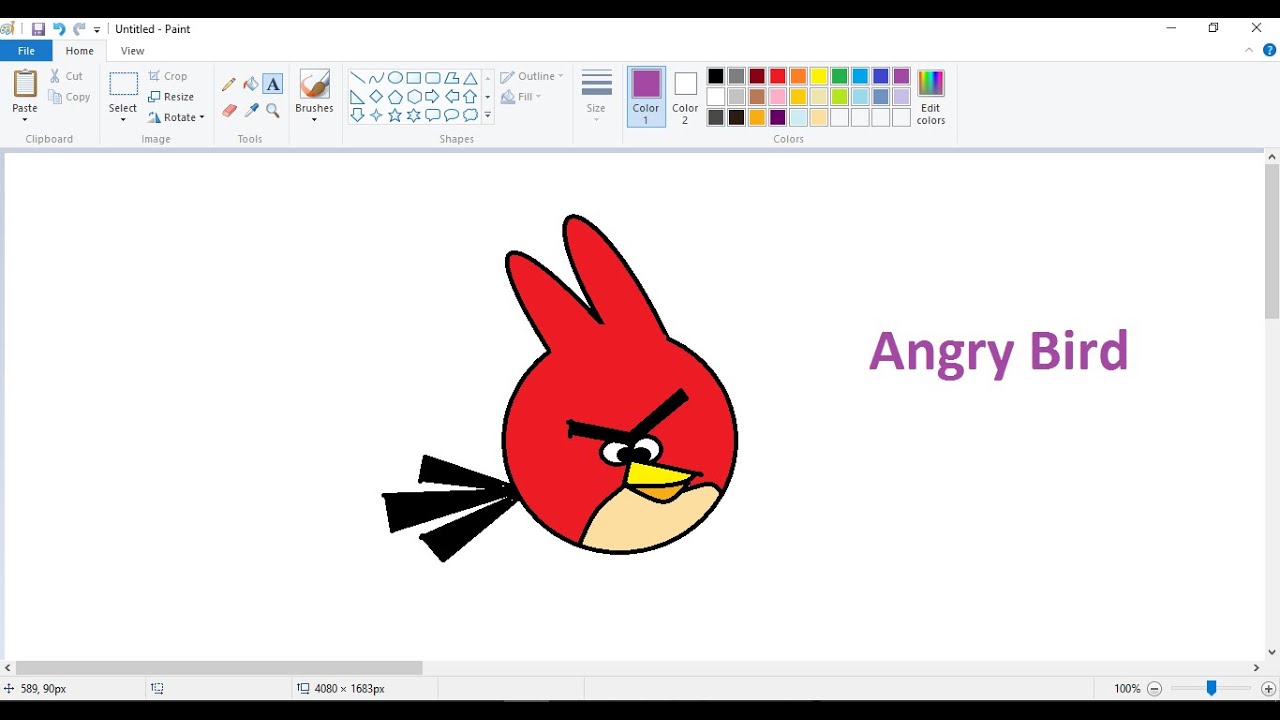Click the Cut button
The height and width of the screenshot is (720, 1280).
coord(66,76)
